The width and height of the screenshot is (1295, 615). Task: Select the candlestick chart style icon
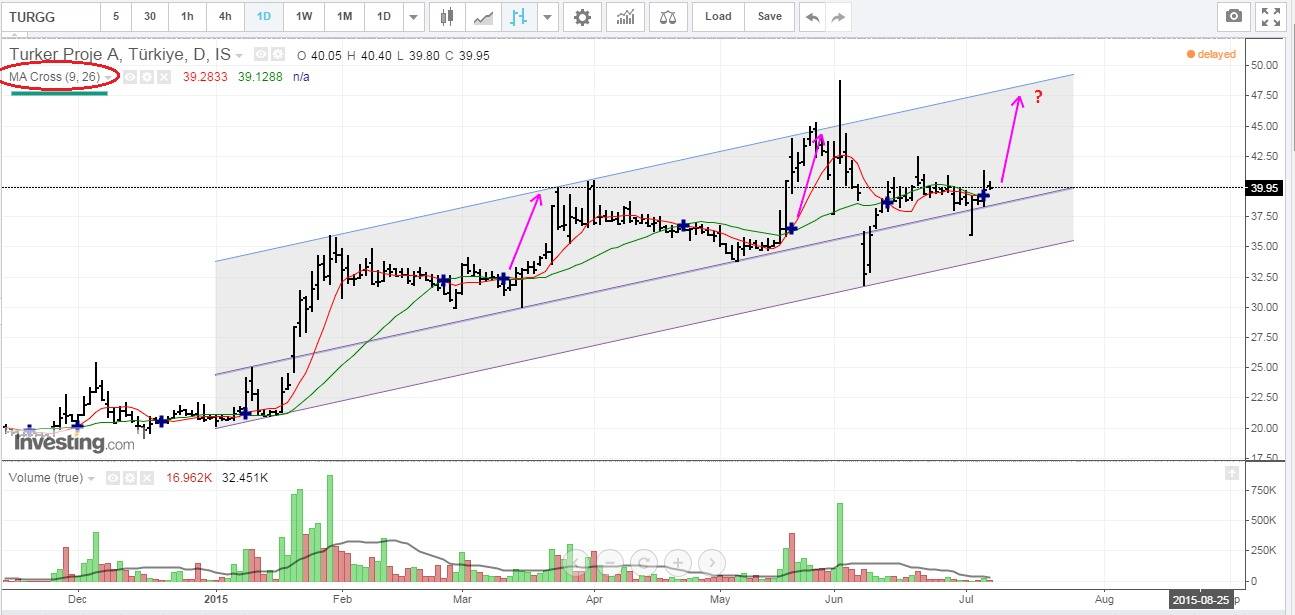click(x=447, y=17)
